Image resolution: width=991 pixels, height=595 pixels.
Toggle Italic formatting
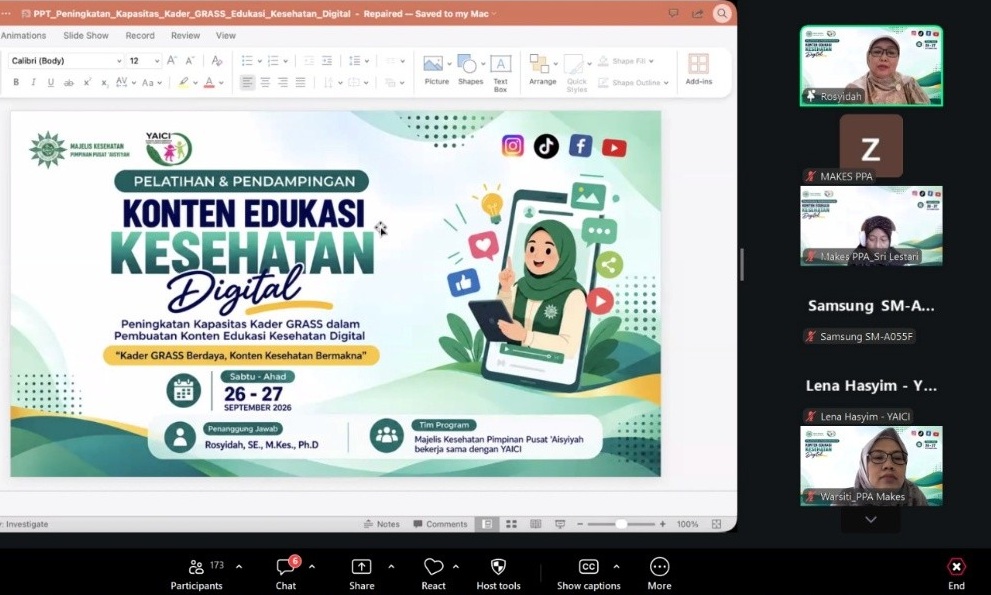point(33,82)
